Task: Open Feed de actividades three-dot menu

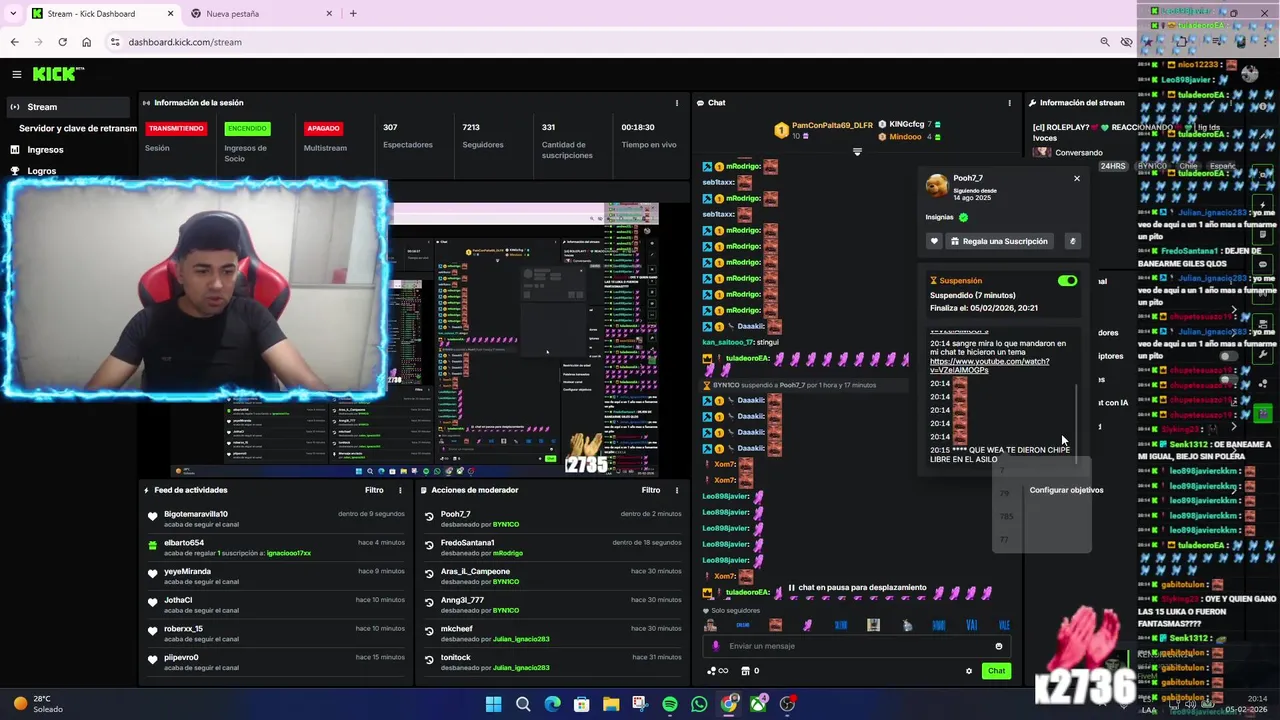Action: coord(400,490)
